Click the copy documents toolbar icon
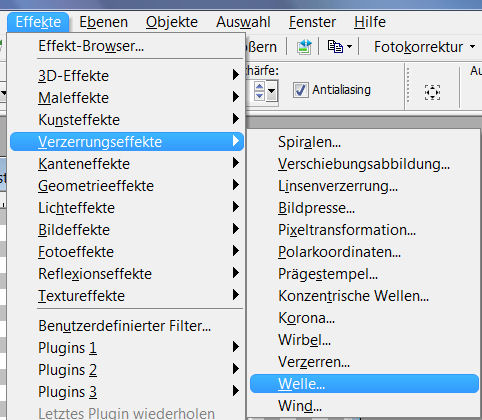This screenshot has width=482, height=420. pos(335,47)
